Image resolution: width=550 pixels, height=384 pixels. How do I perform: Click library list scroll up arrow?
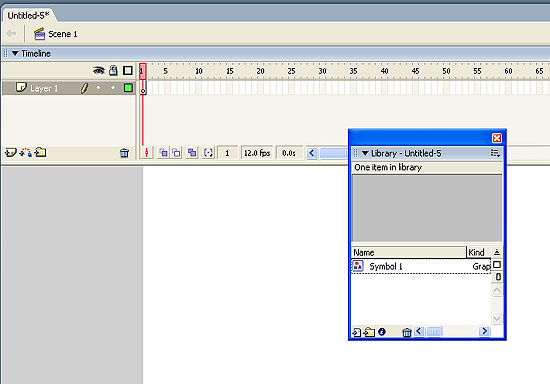(x=497, y=290)
